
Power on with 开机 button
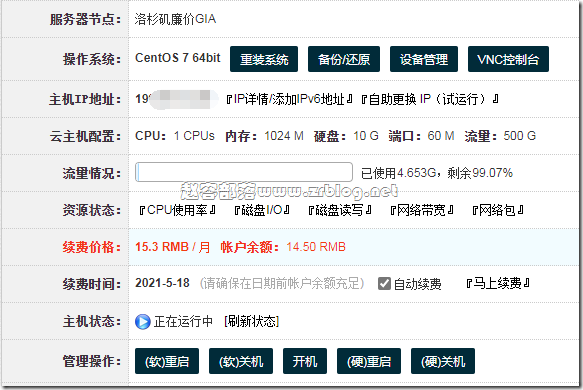coord(305,361)
